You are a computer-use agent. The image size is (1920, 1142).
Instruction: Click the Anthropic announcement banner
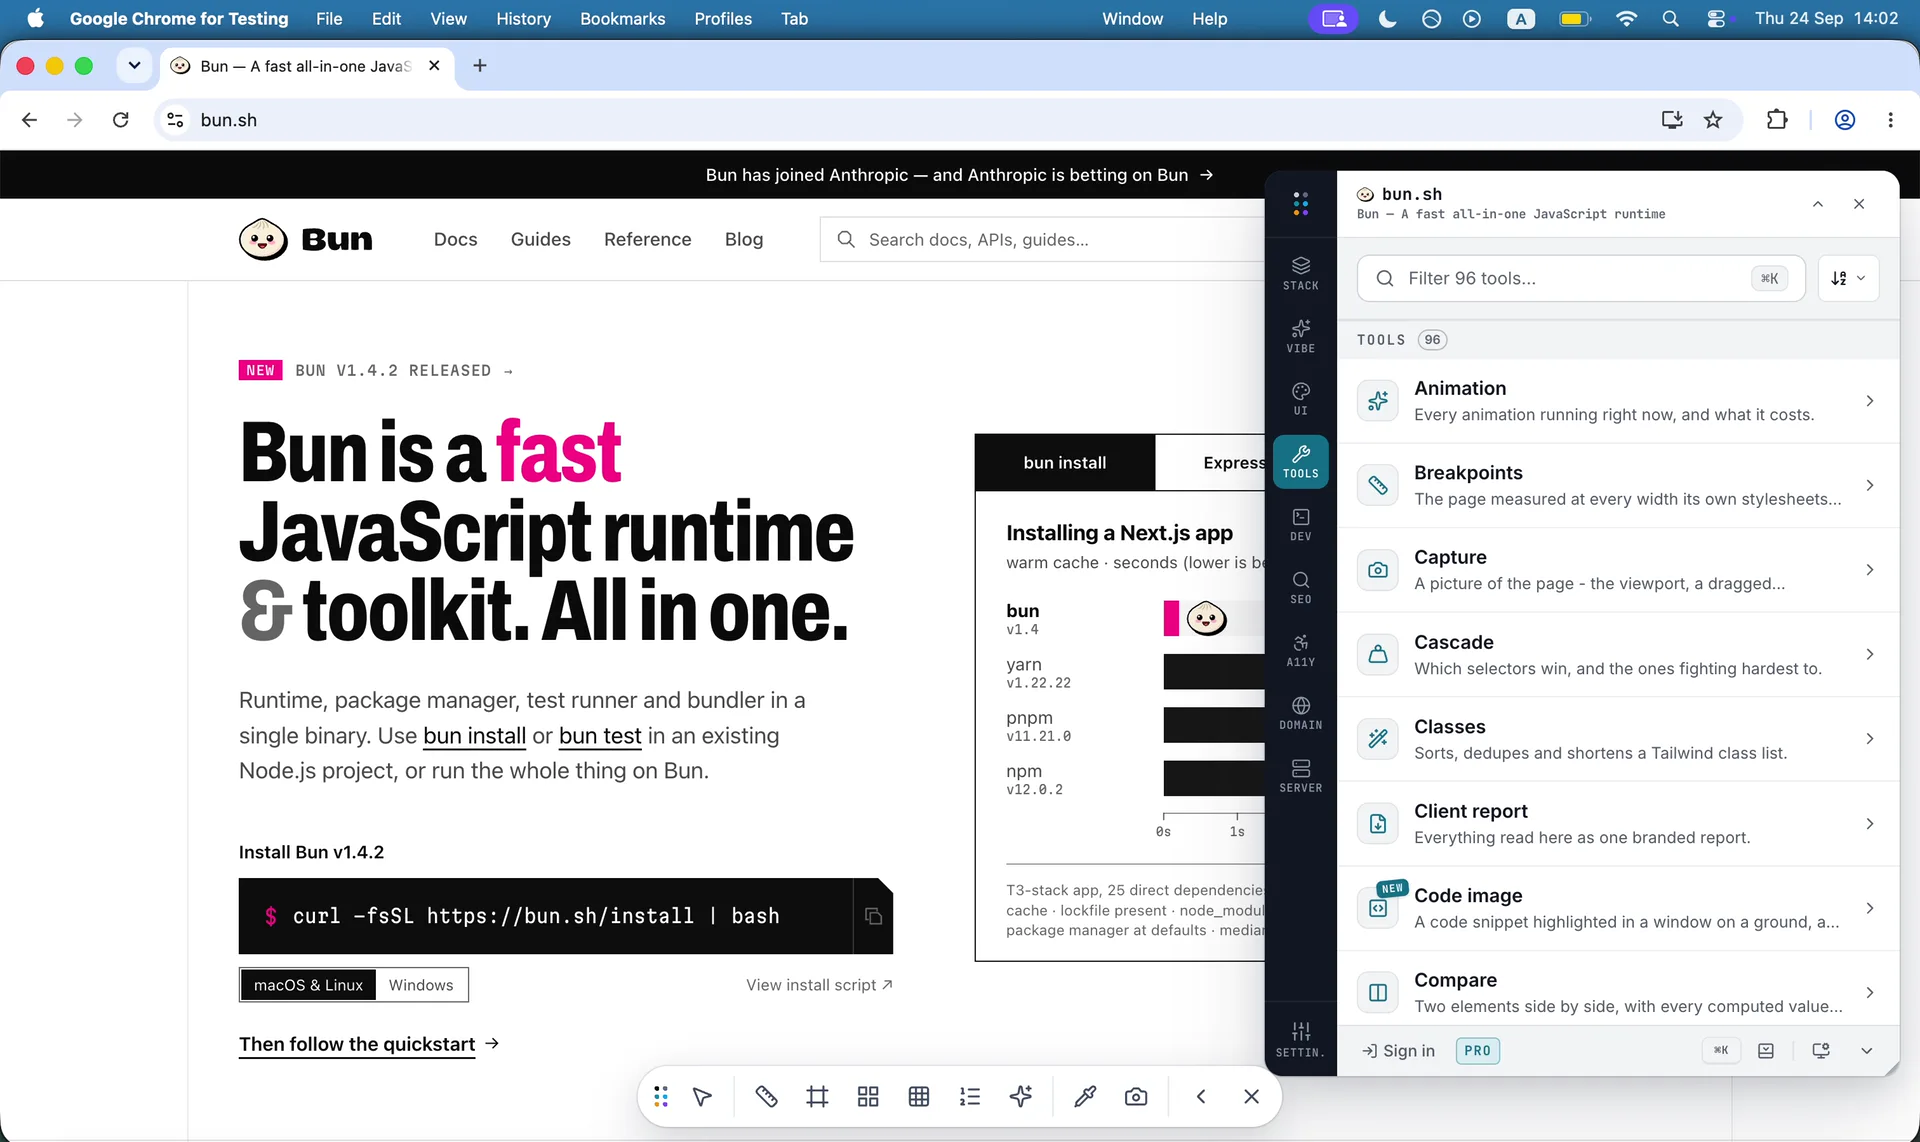[x=959, y=175]
